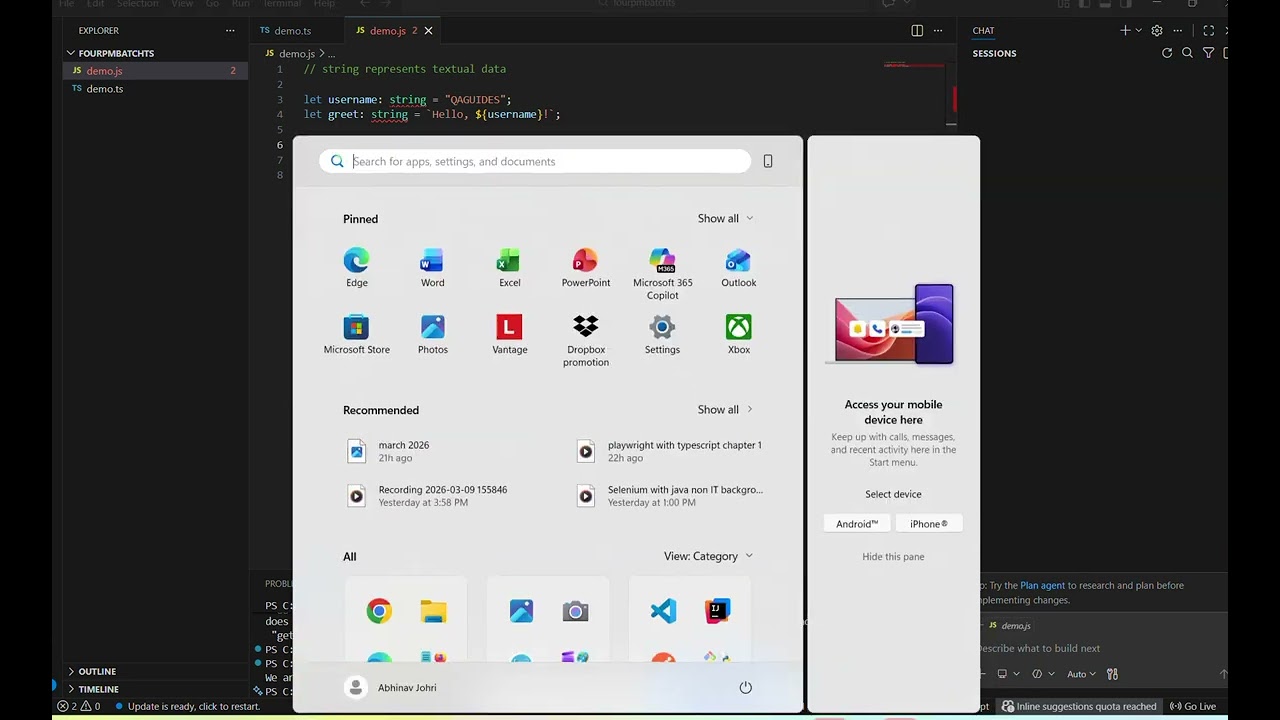
Task: Open the new chat dropdown arrow
Action: [1138, 31]
